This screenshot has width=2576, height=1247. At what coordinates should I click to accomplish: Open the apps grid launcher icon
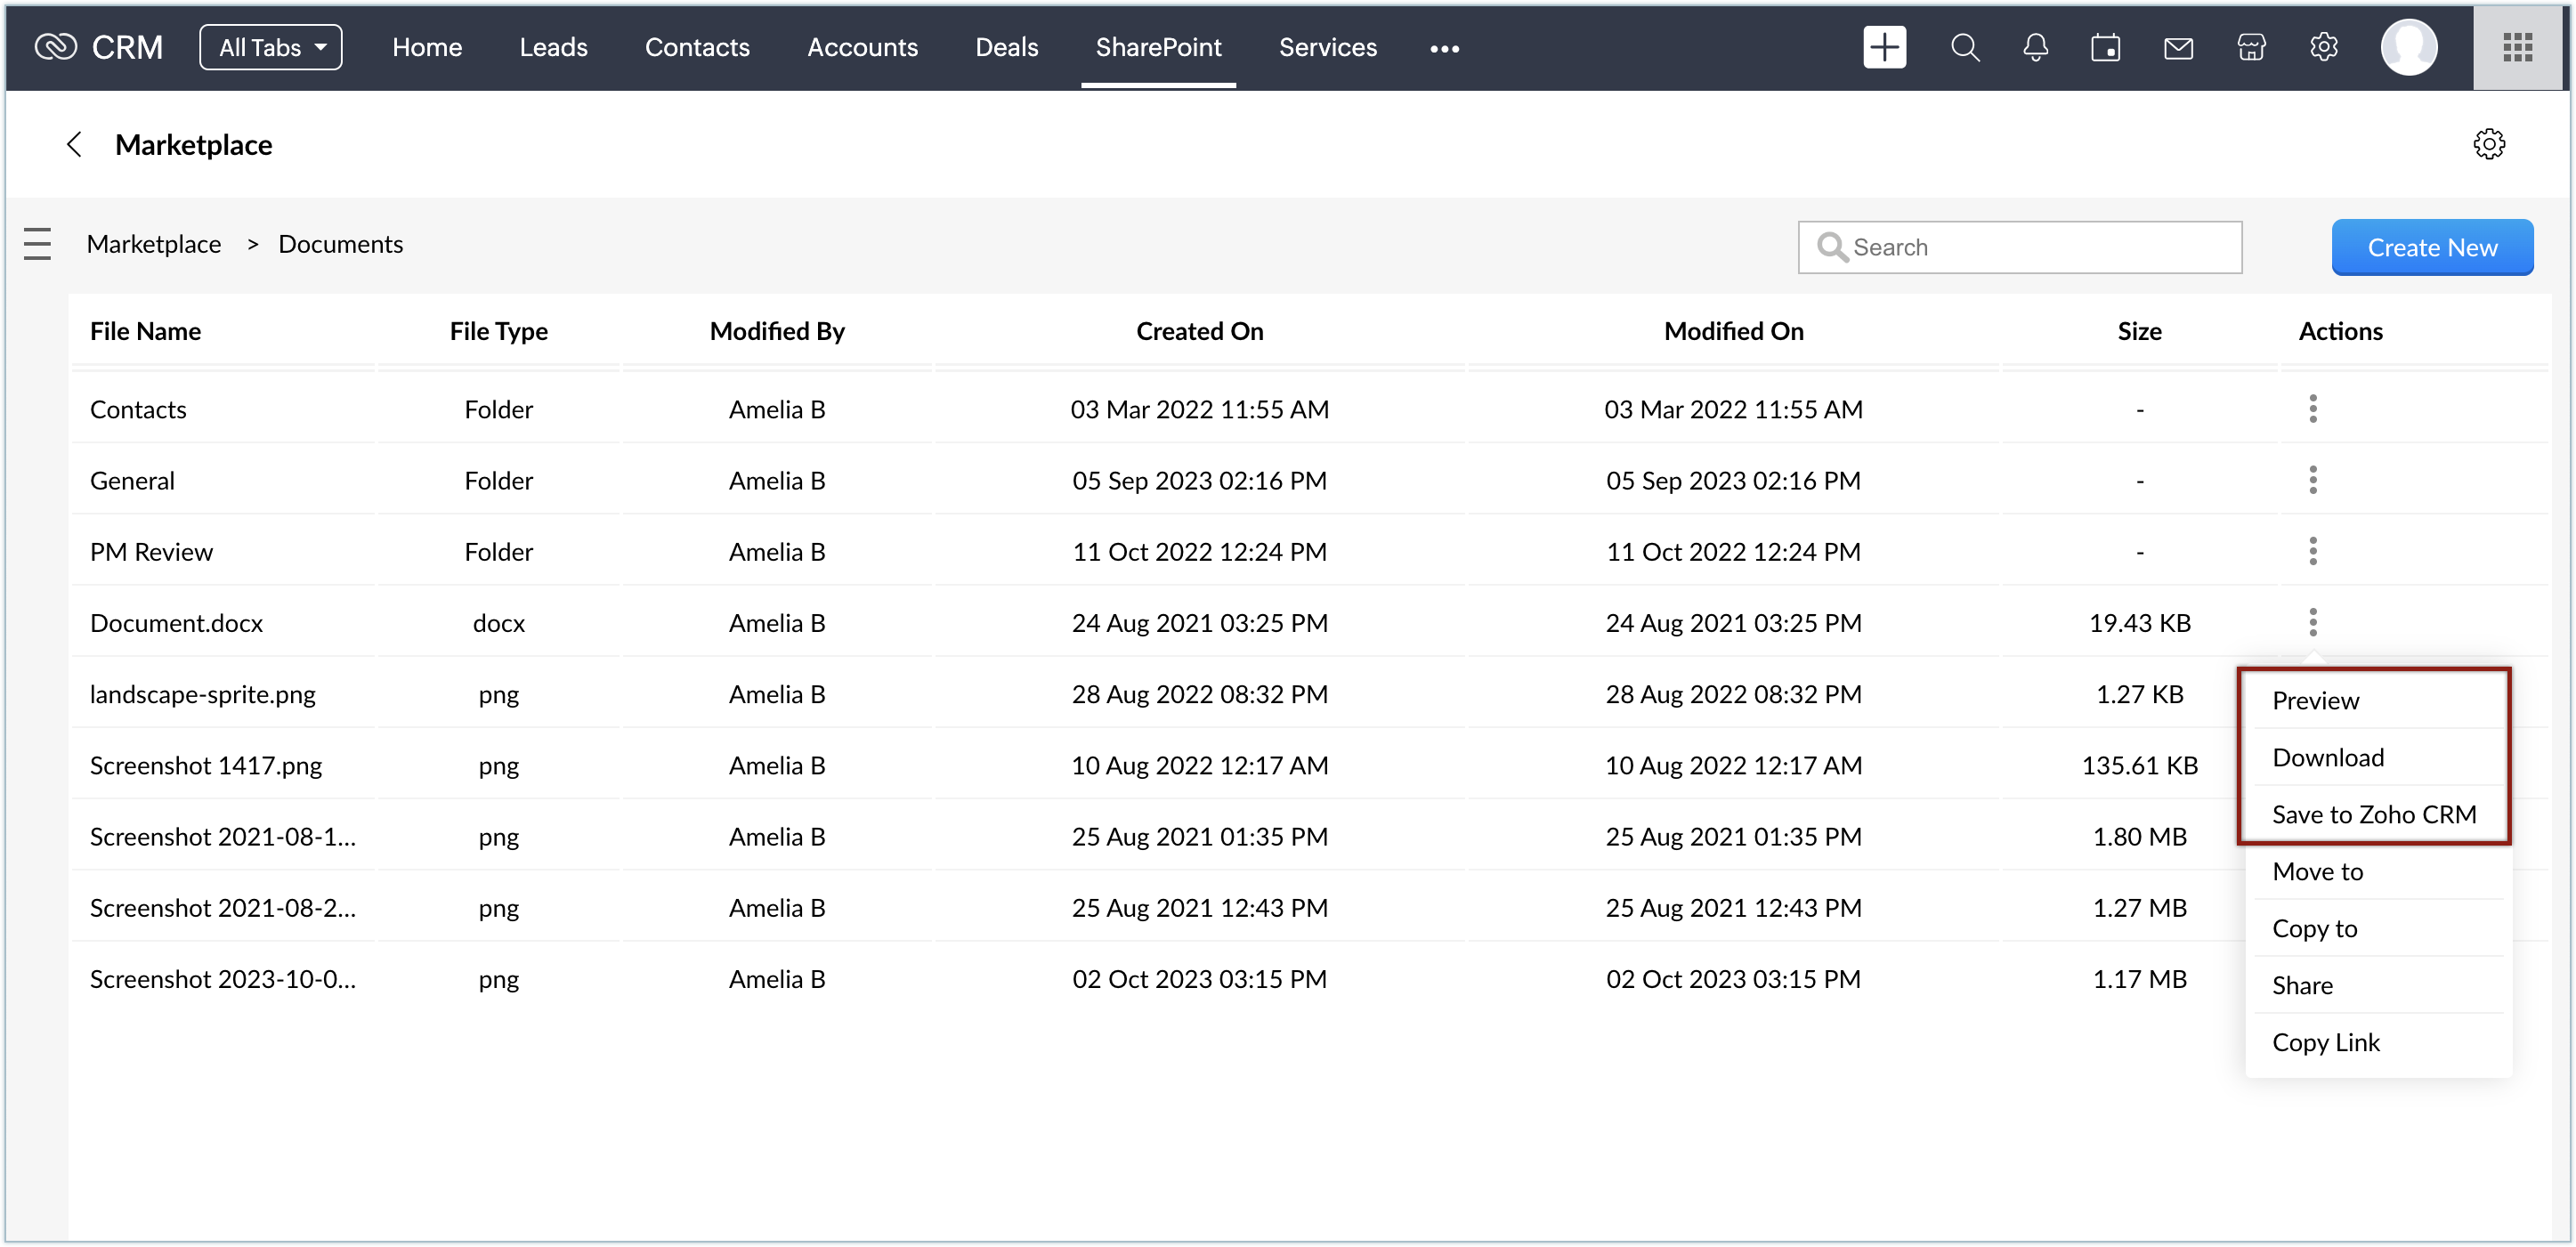tap(2517, 47)
